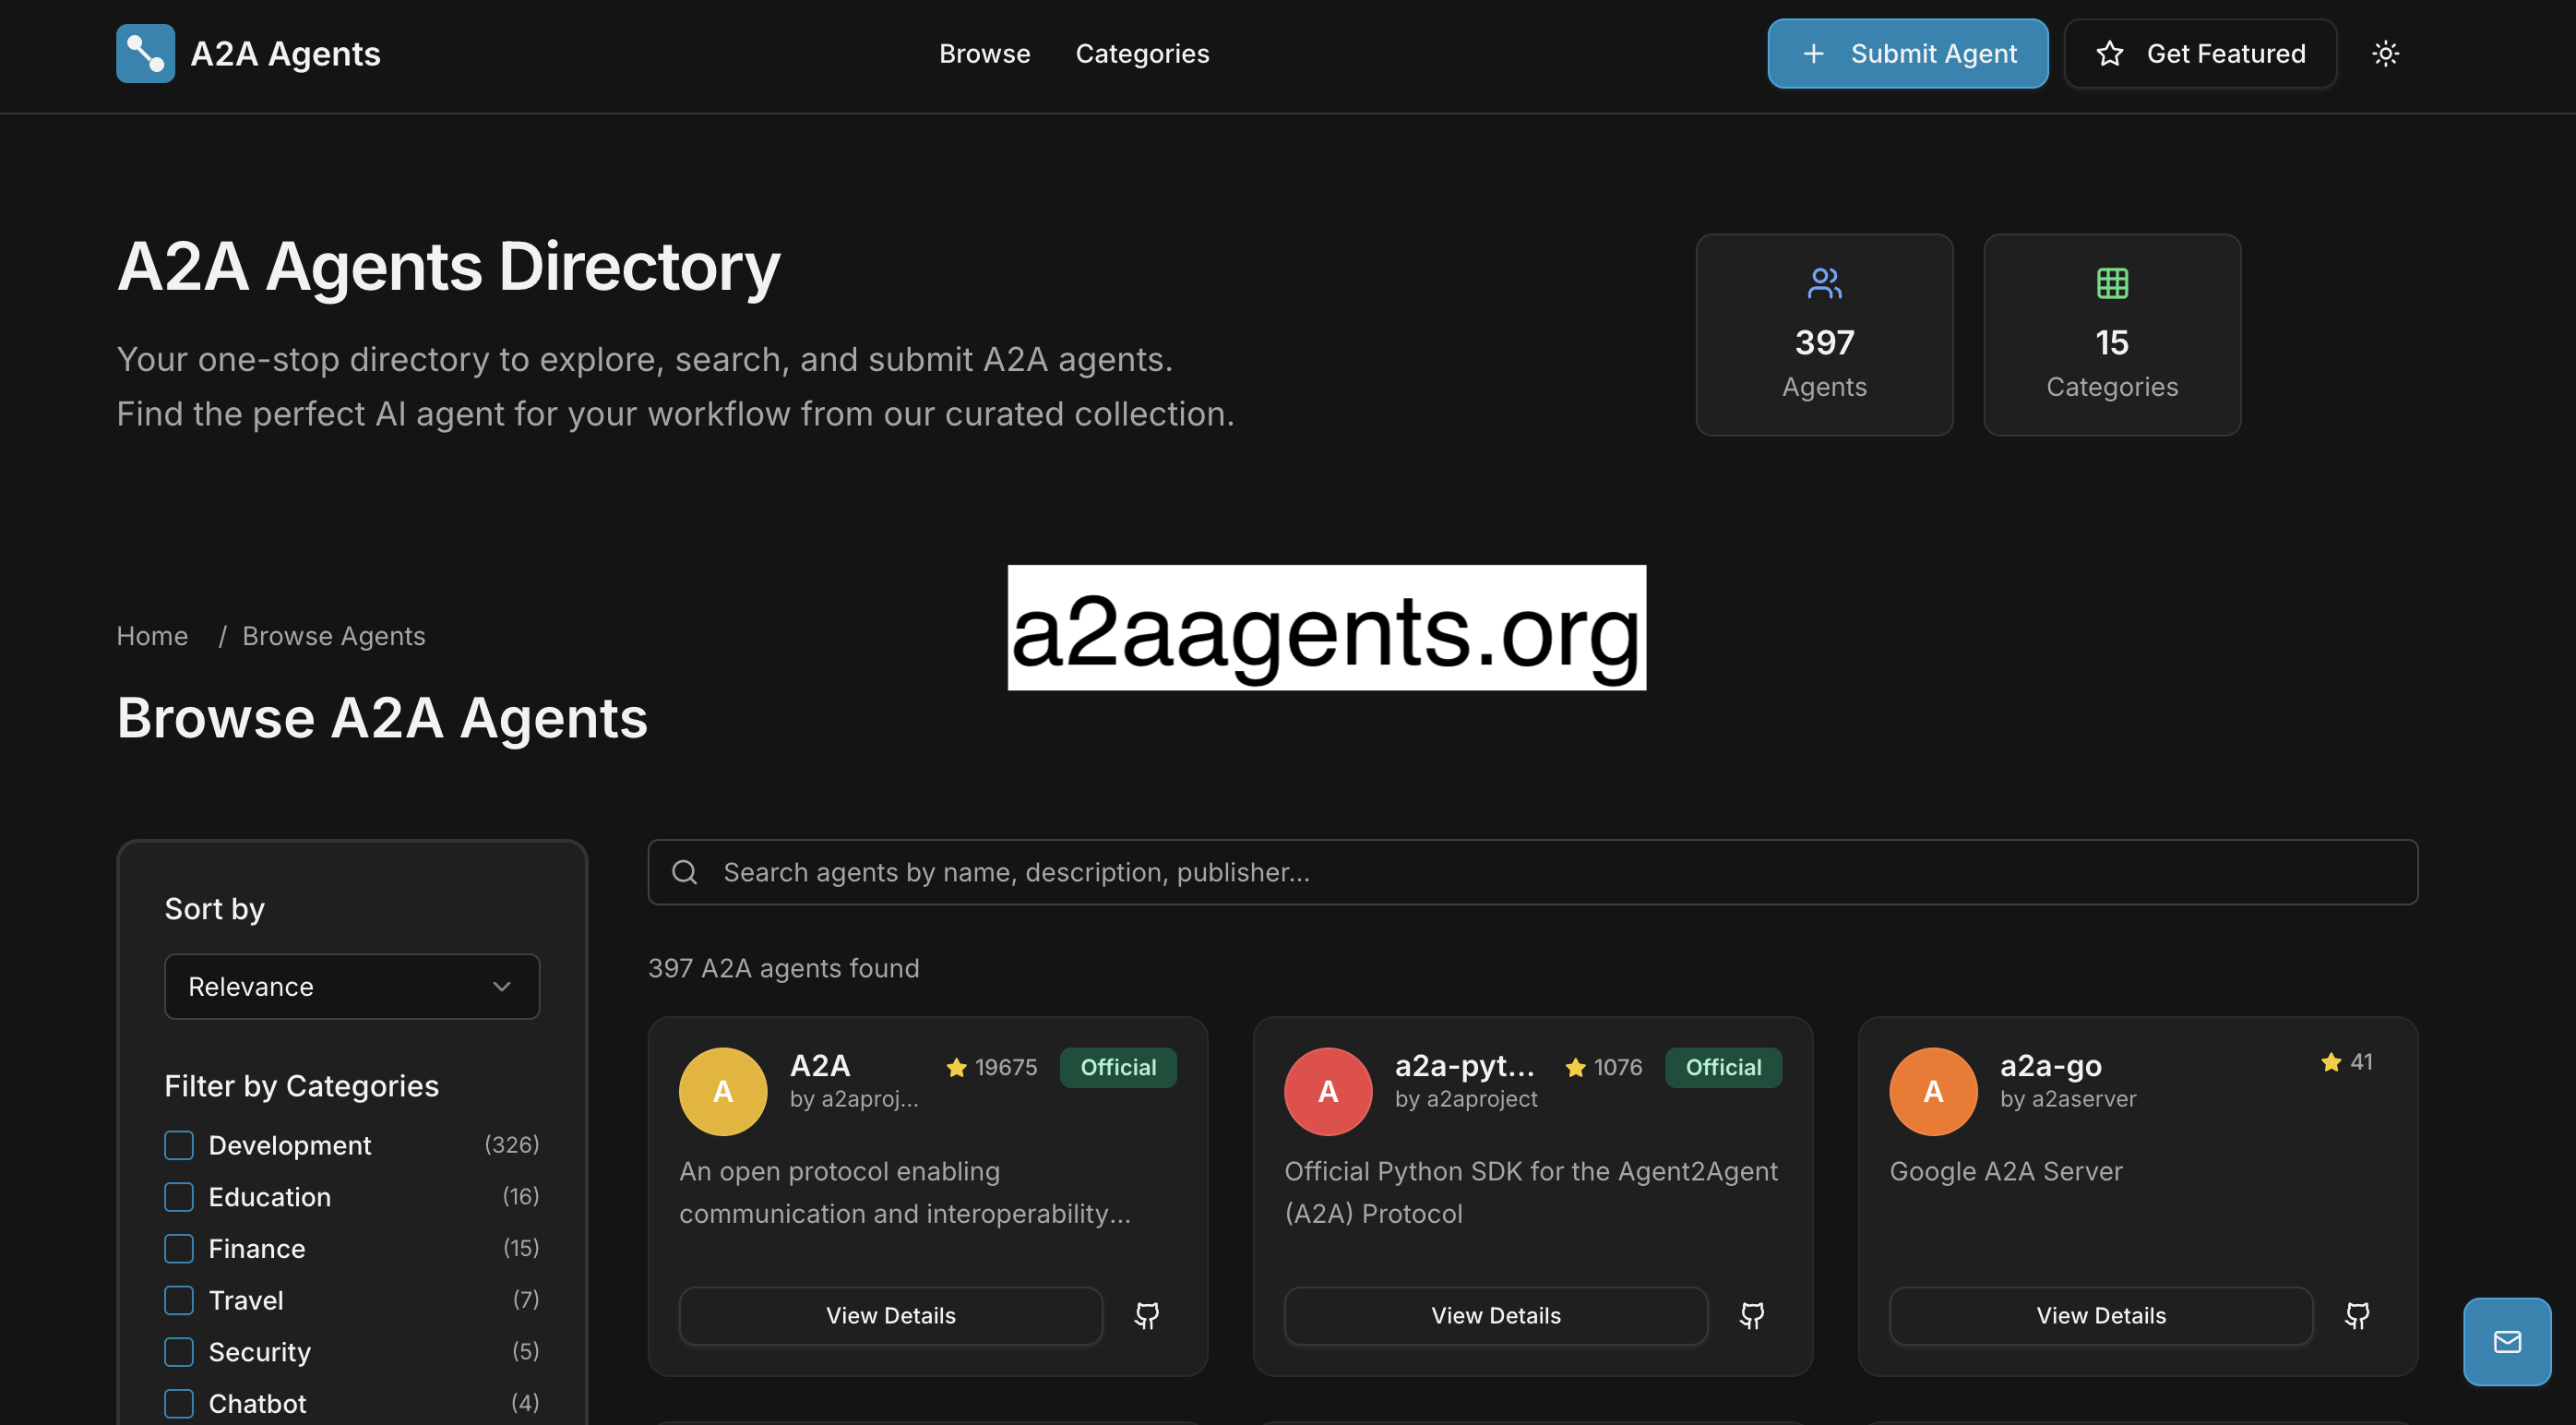Check the Chatbot filter checkbox

tap(178, 1402)
